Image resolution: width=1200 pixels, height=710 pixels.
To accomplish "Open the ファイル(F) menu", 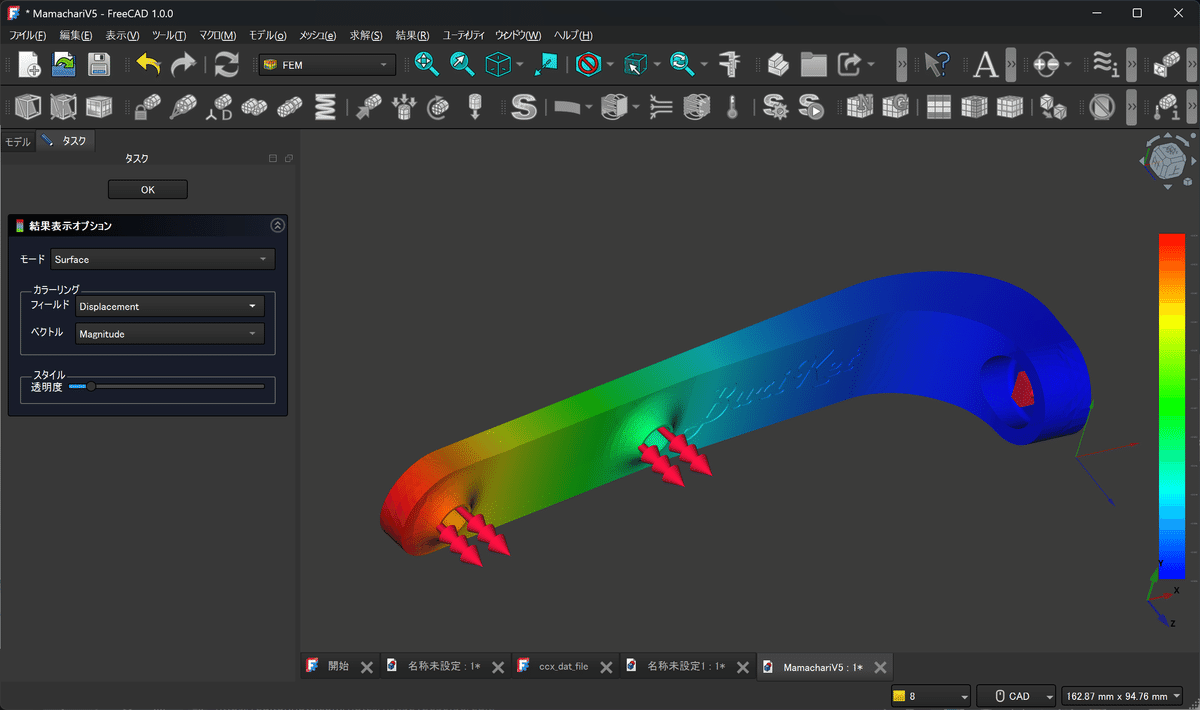I will [27, 35].
